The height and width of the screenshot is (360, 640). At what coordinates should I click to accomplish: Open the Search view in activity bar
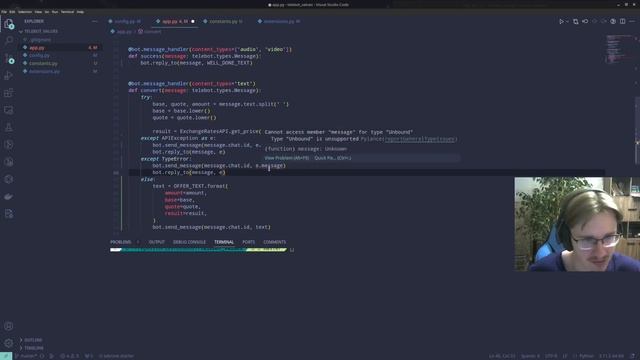tap(9, 40)
